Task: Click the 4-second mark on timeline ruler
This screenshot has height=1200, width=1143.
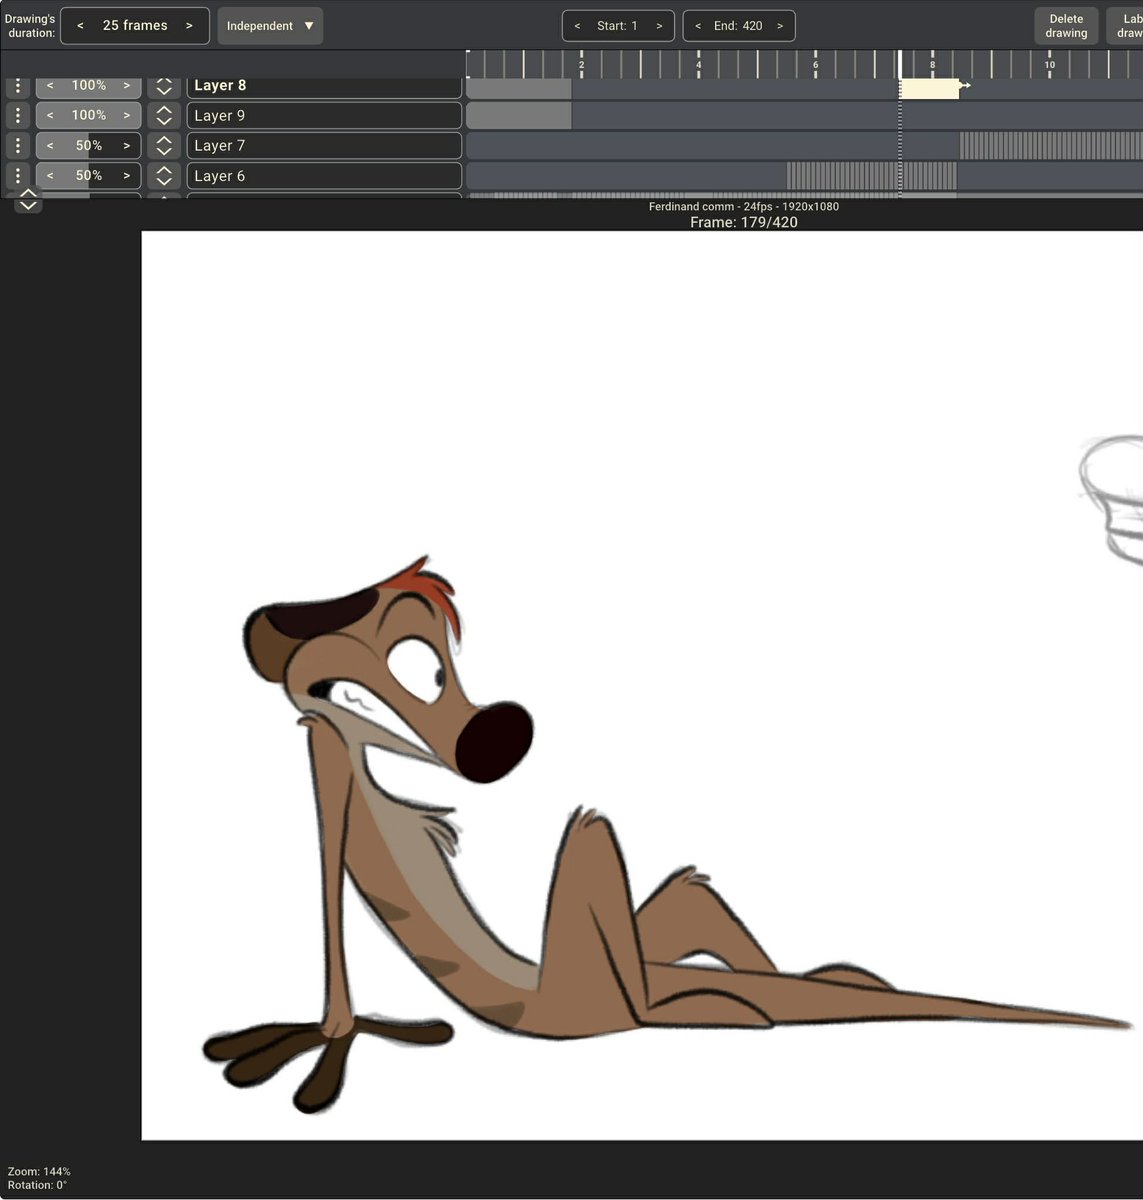Action: pos(699,64)
